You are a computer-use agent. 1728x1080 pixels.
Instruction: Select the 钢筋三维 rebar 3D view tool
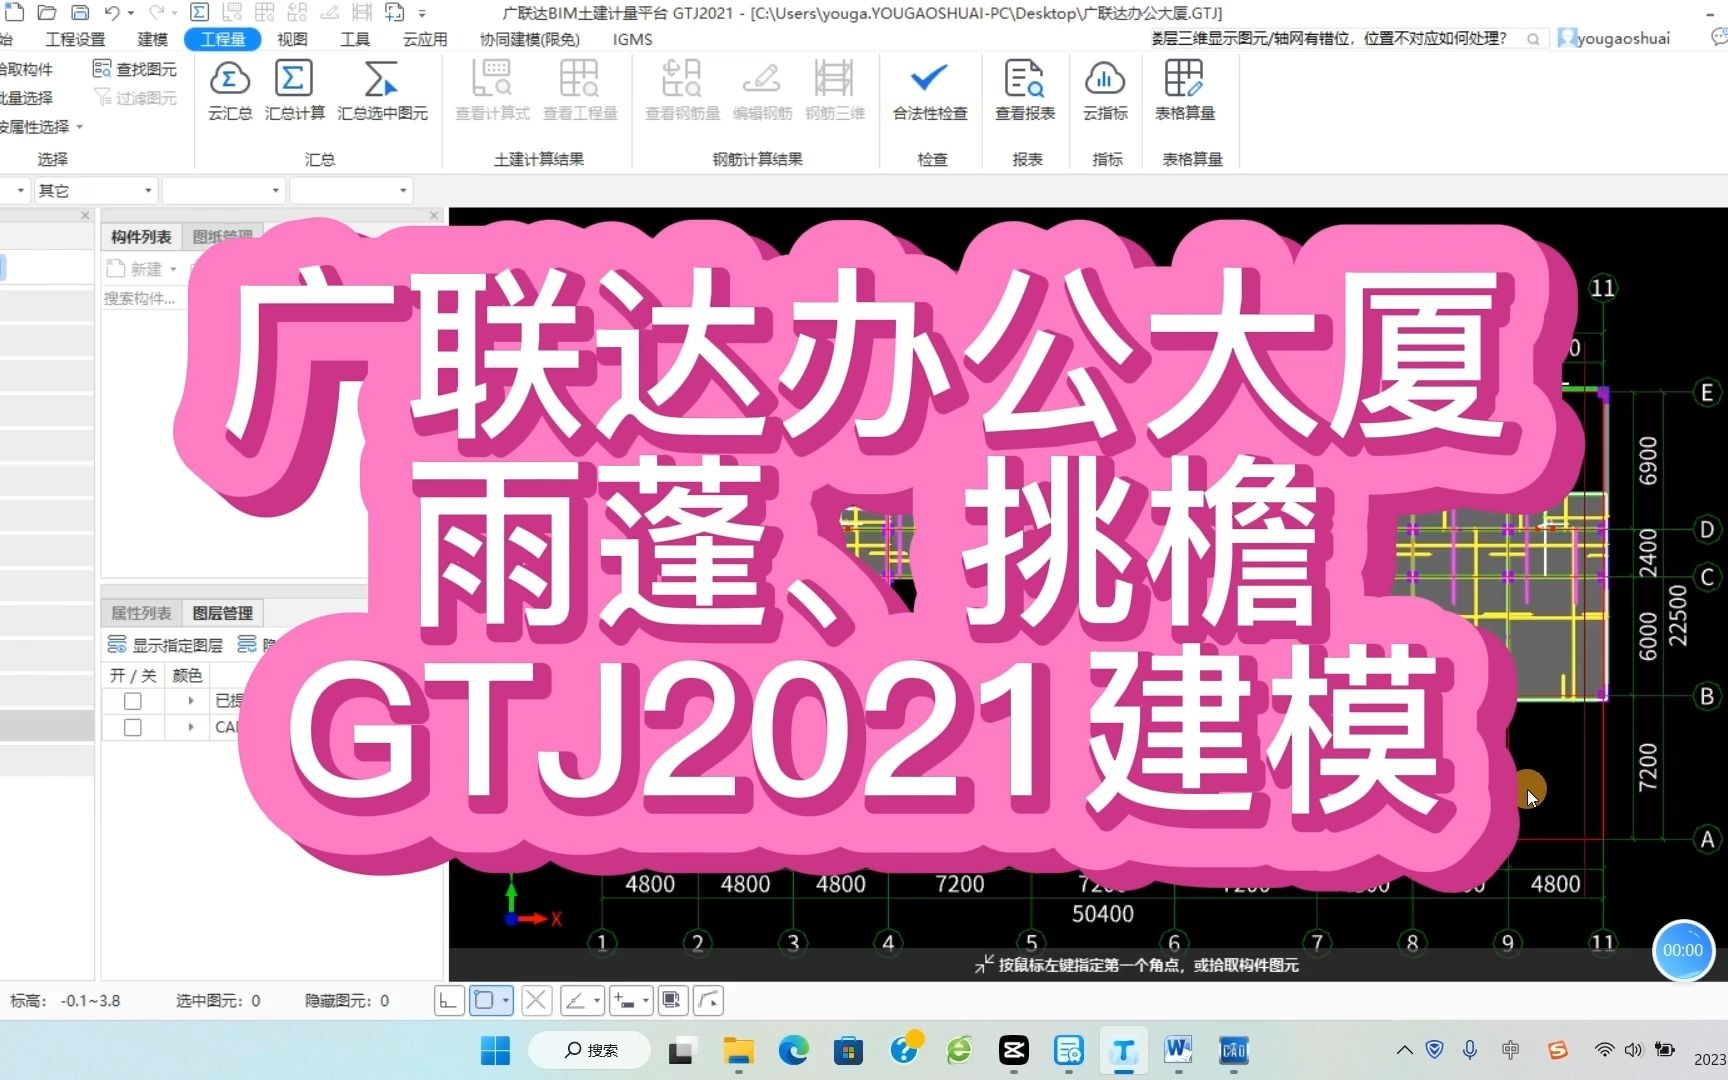[x=835, y=89]
